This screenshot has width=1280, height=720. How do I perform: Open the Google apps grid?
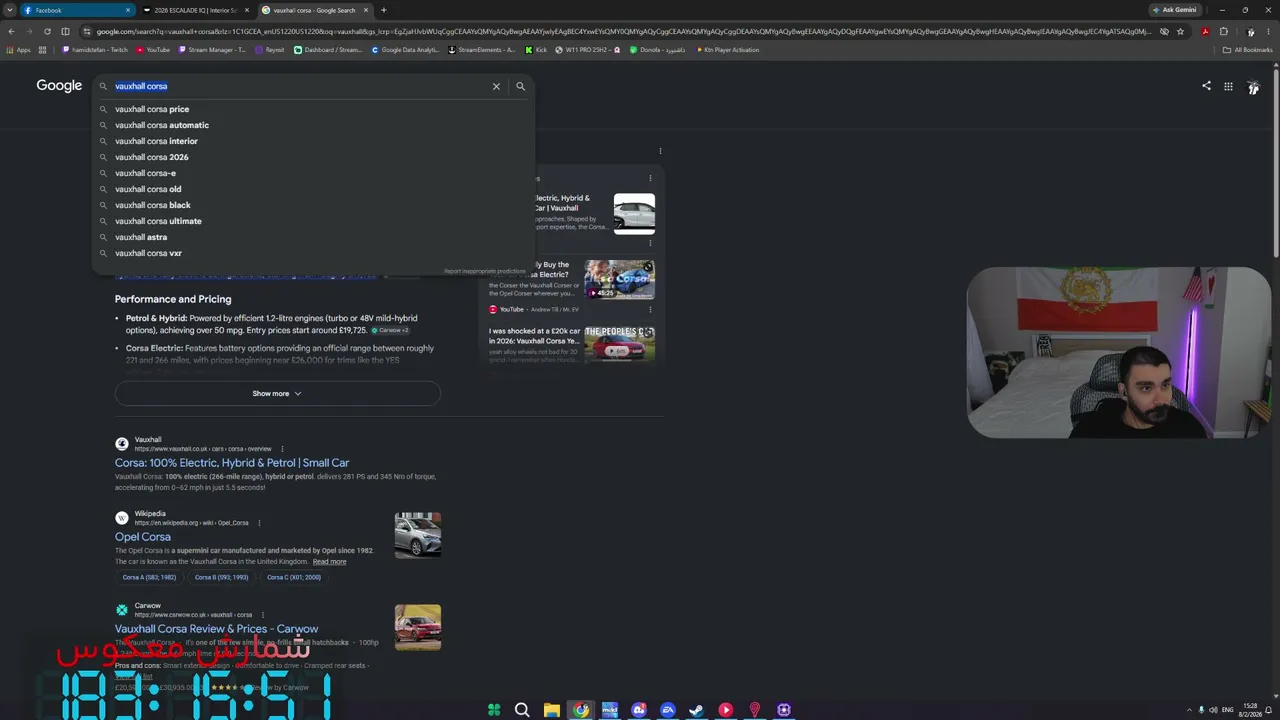click(1228, 86)
